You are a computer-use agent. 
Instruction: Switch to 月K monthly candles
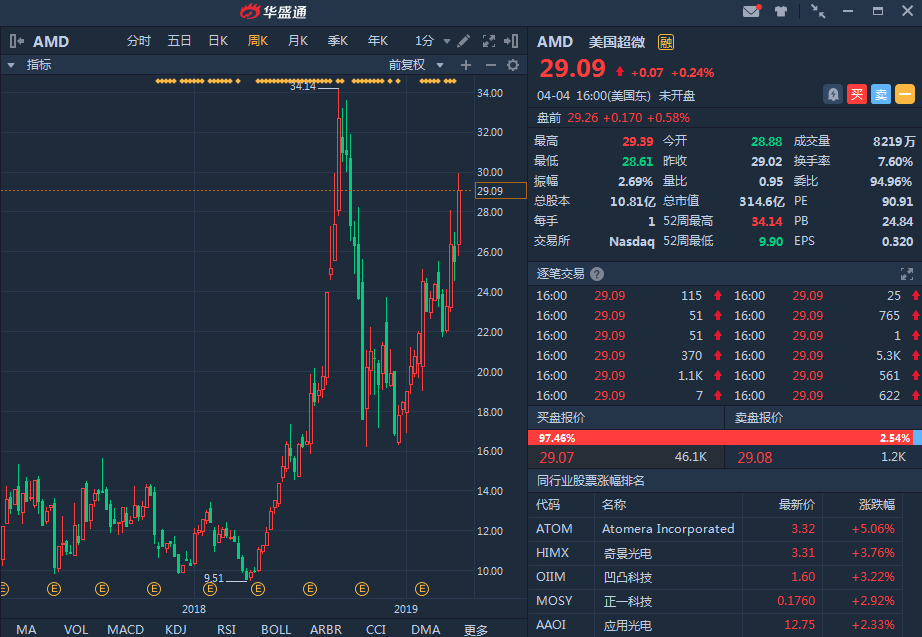[x=298, y=41]
